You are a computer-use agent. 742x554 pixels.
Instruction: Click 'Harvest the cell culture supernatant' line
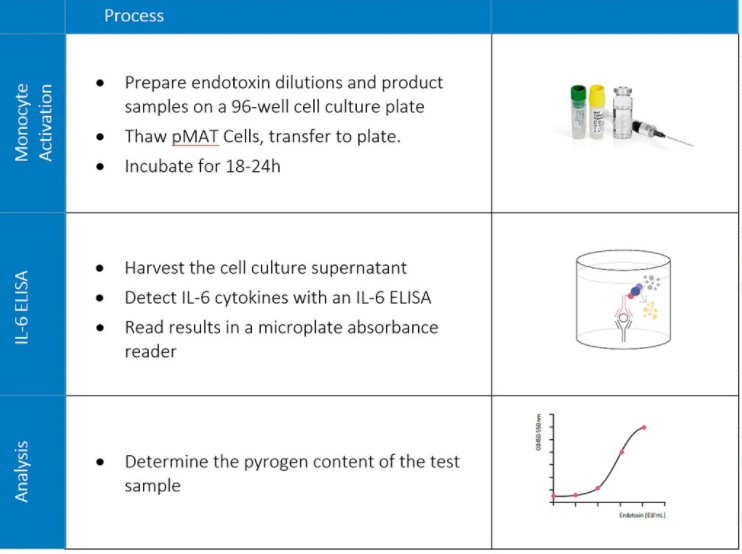[x=265, y=268]
